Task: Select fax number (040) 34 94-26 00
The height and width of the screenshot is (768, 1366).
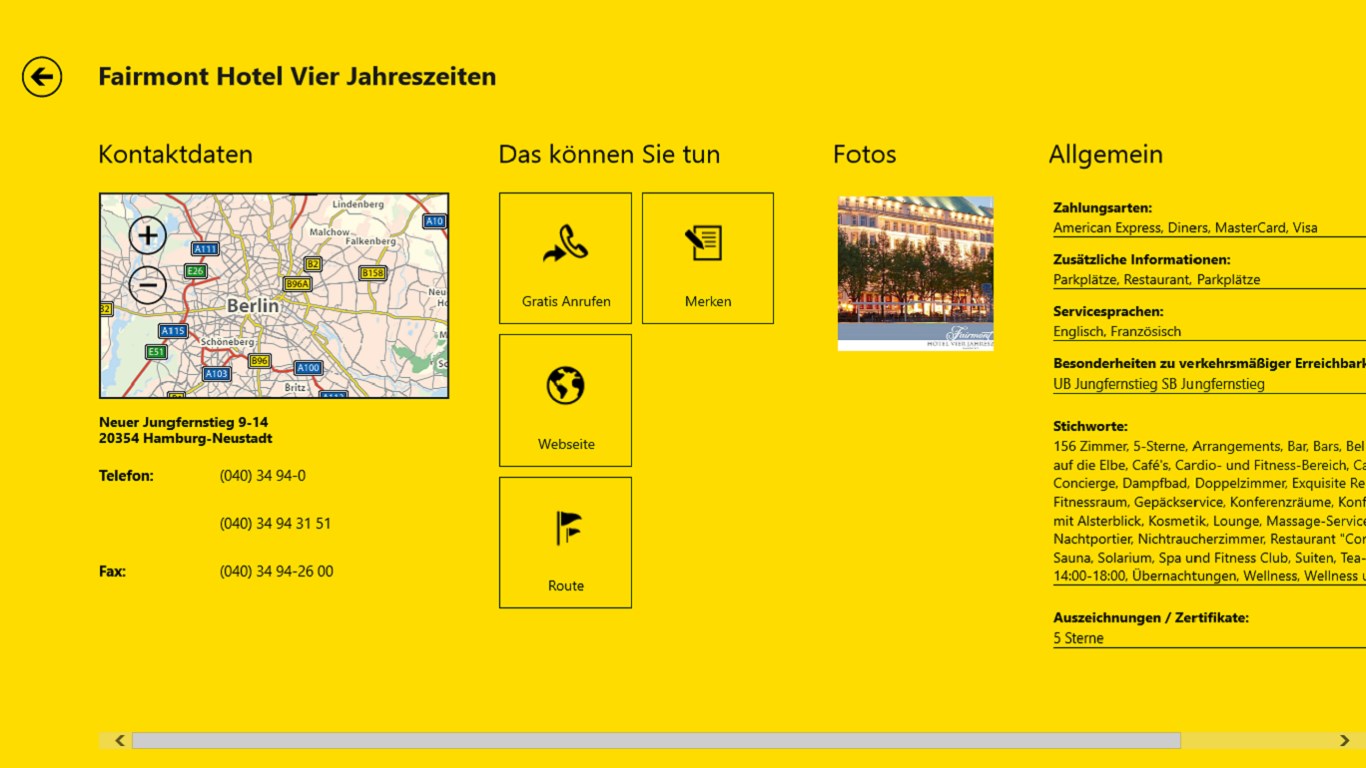Action: (277, 572)
